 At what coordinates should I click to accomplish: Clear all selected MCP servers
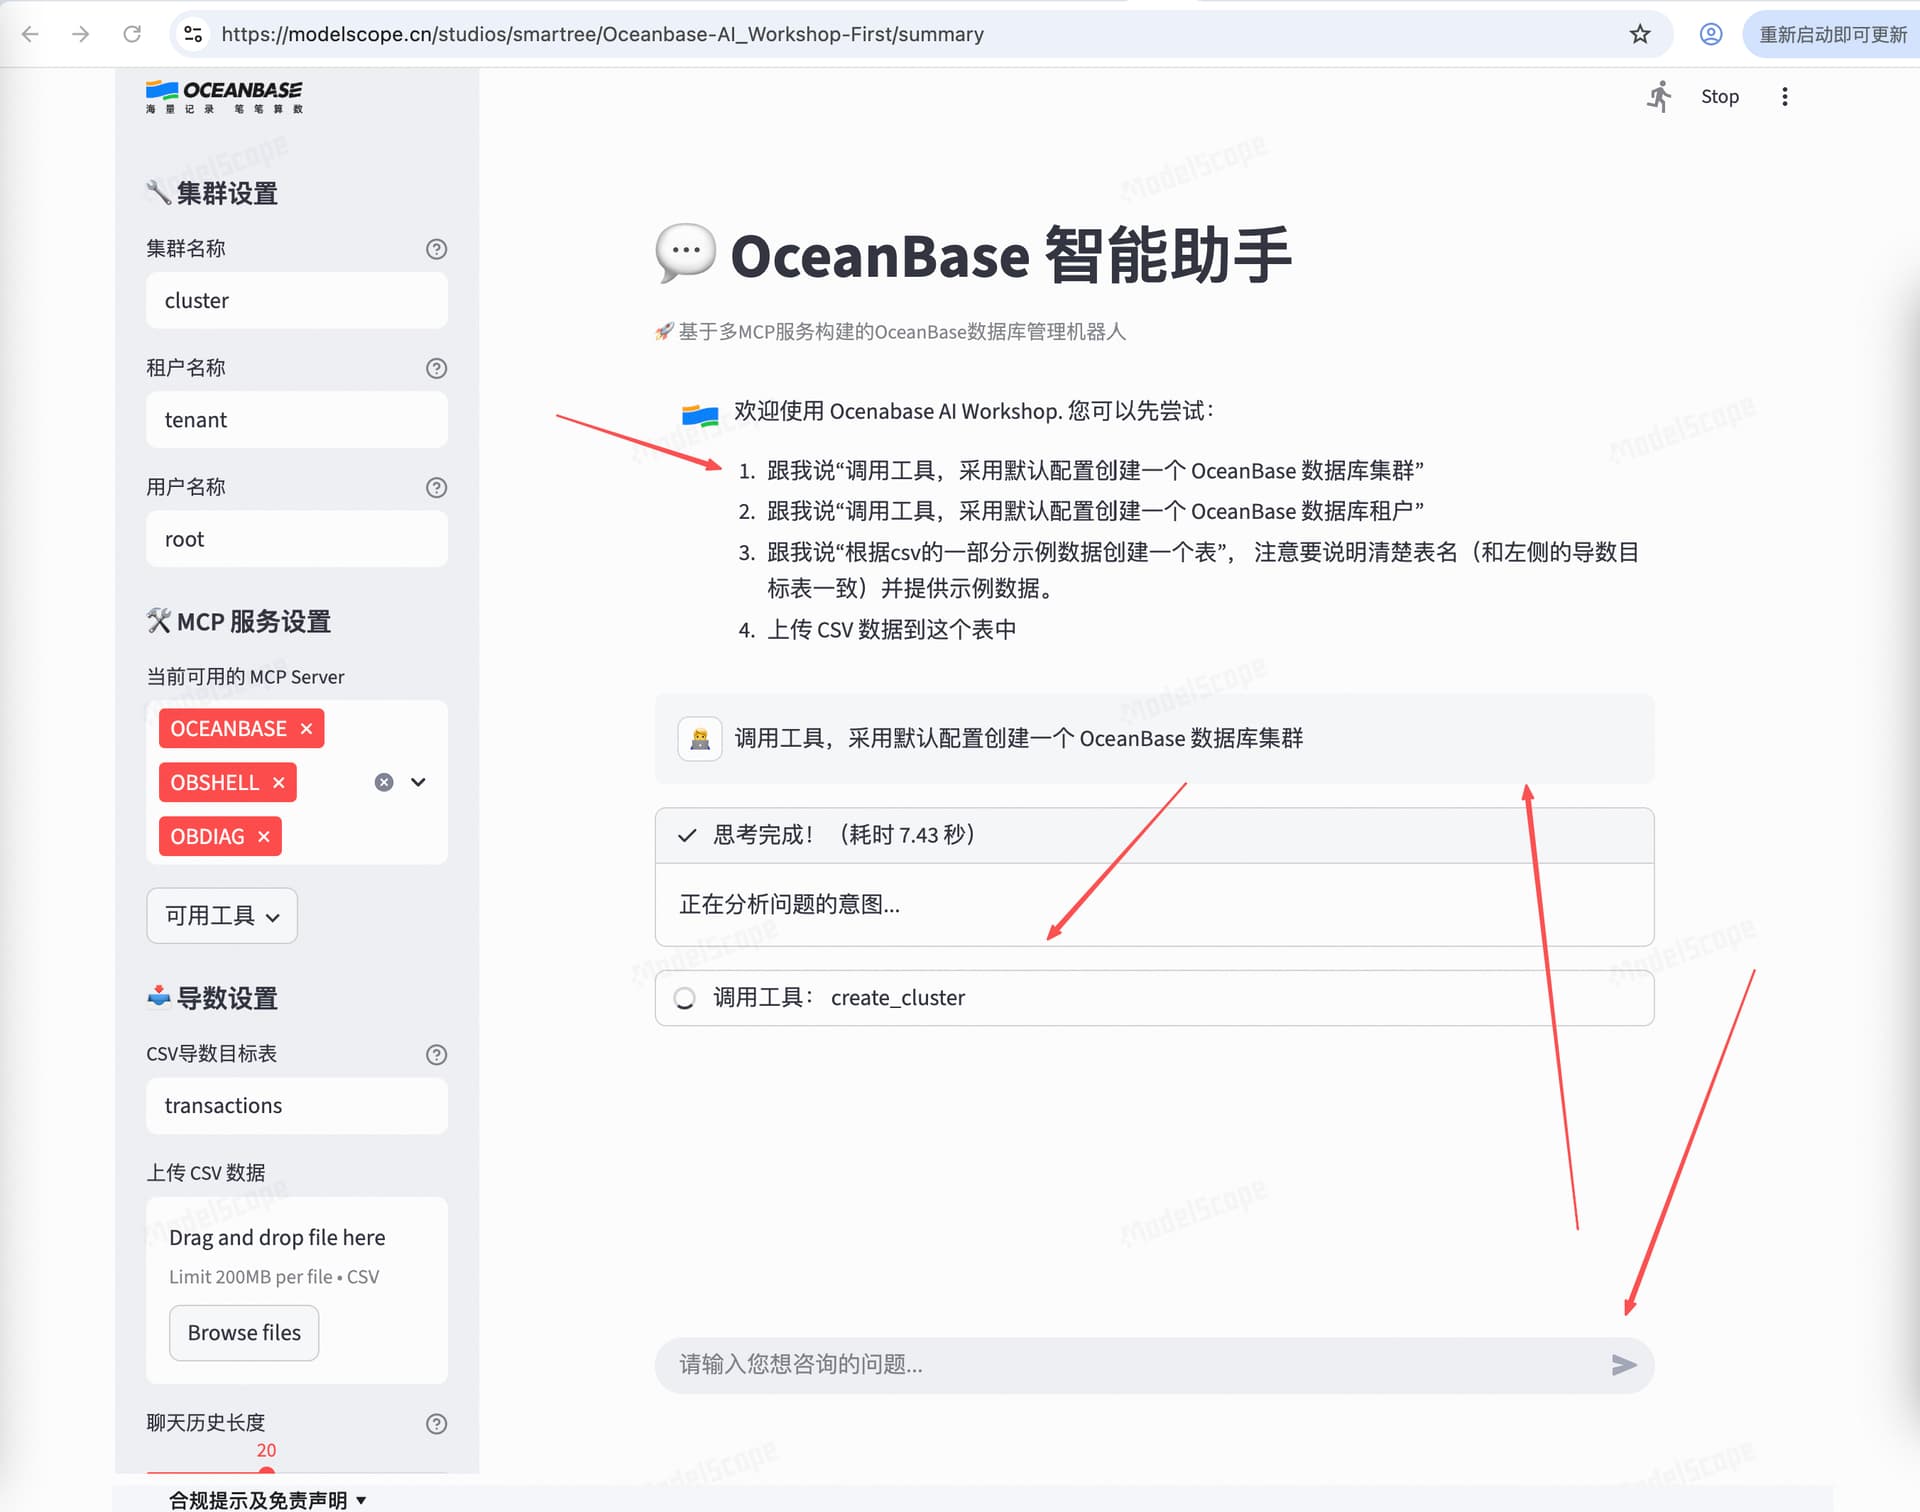(x=384, y=782)
